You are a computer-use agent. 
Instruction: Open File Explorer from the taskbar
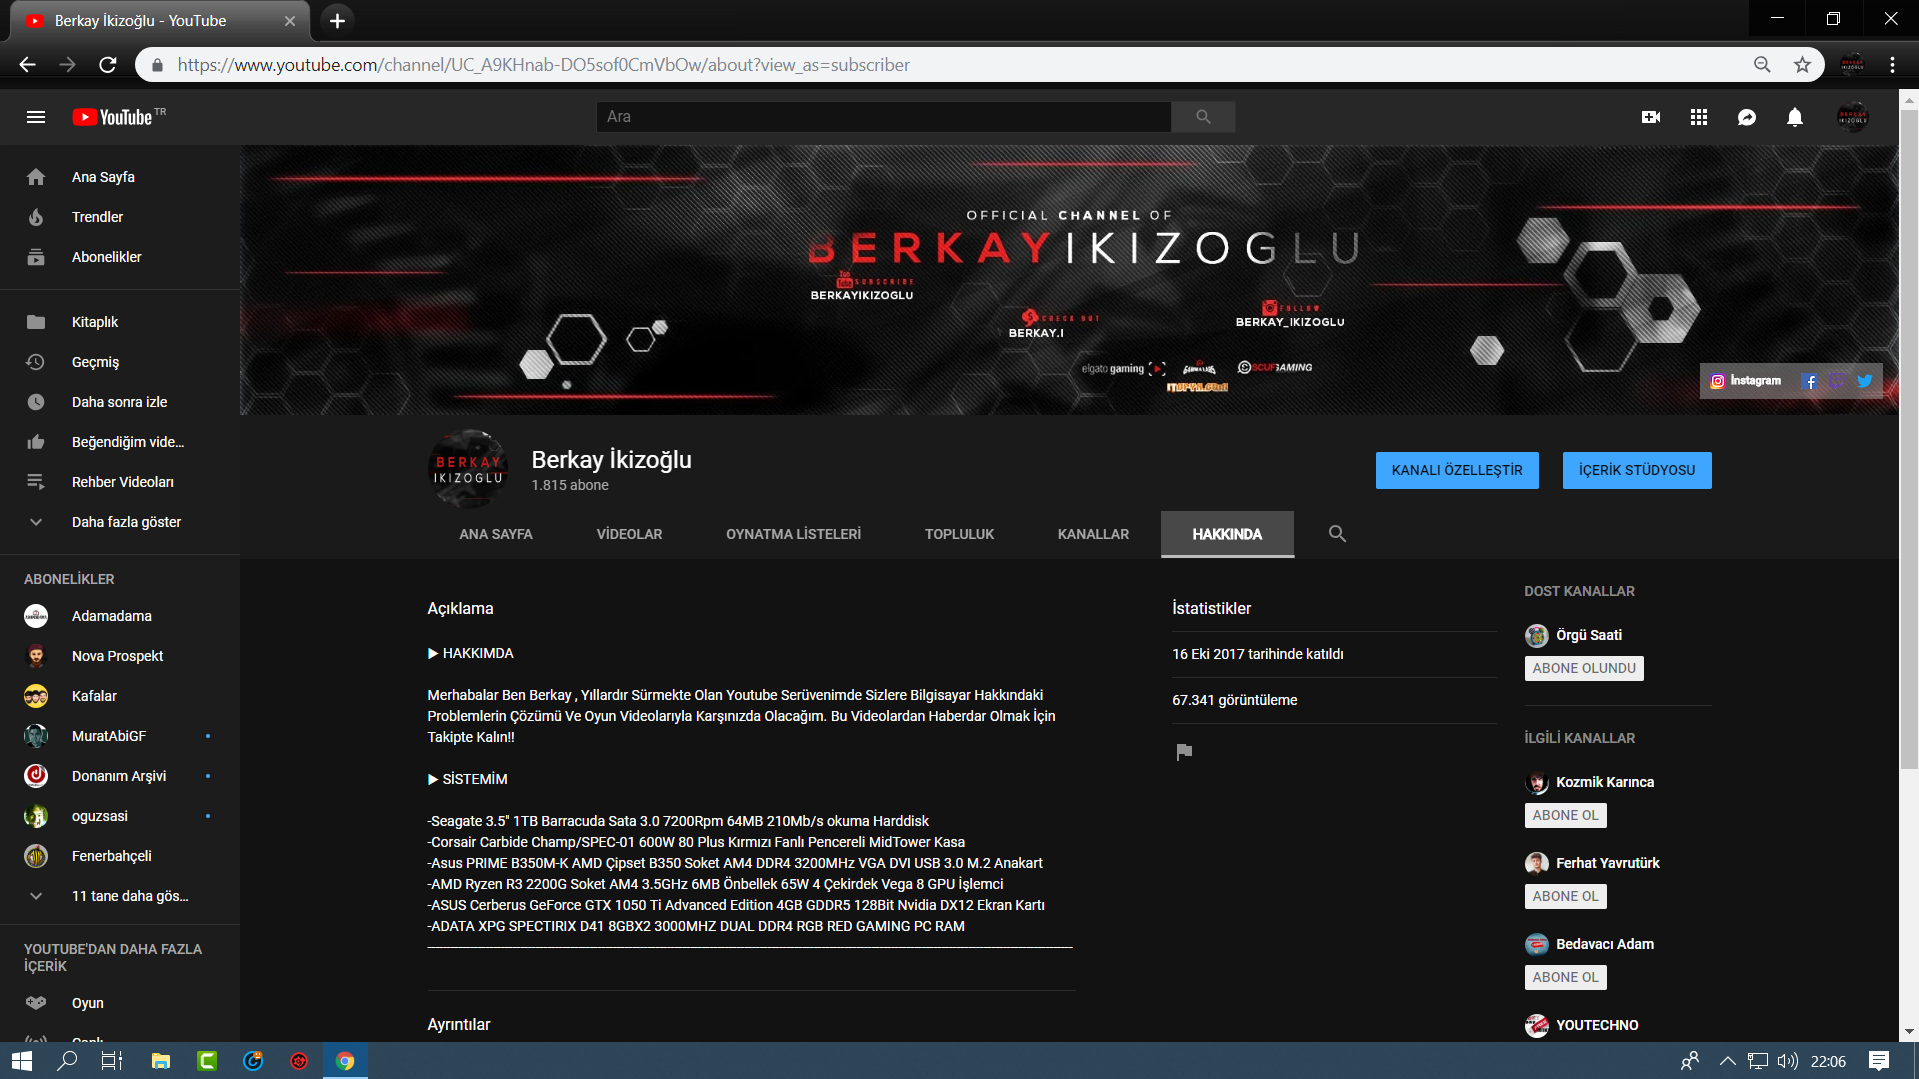[x=160, y=1061]
